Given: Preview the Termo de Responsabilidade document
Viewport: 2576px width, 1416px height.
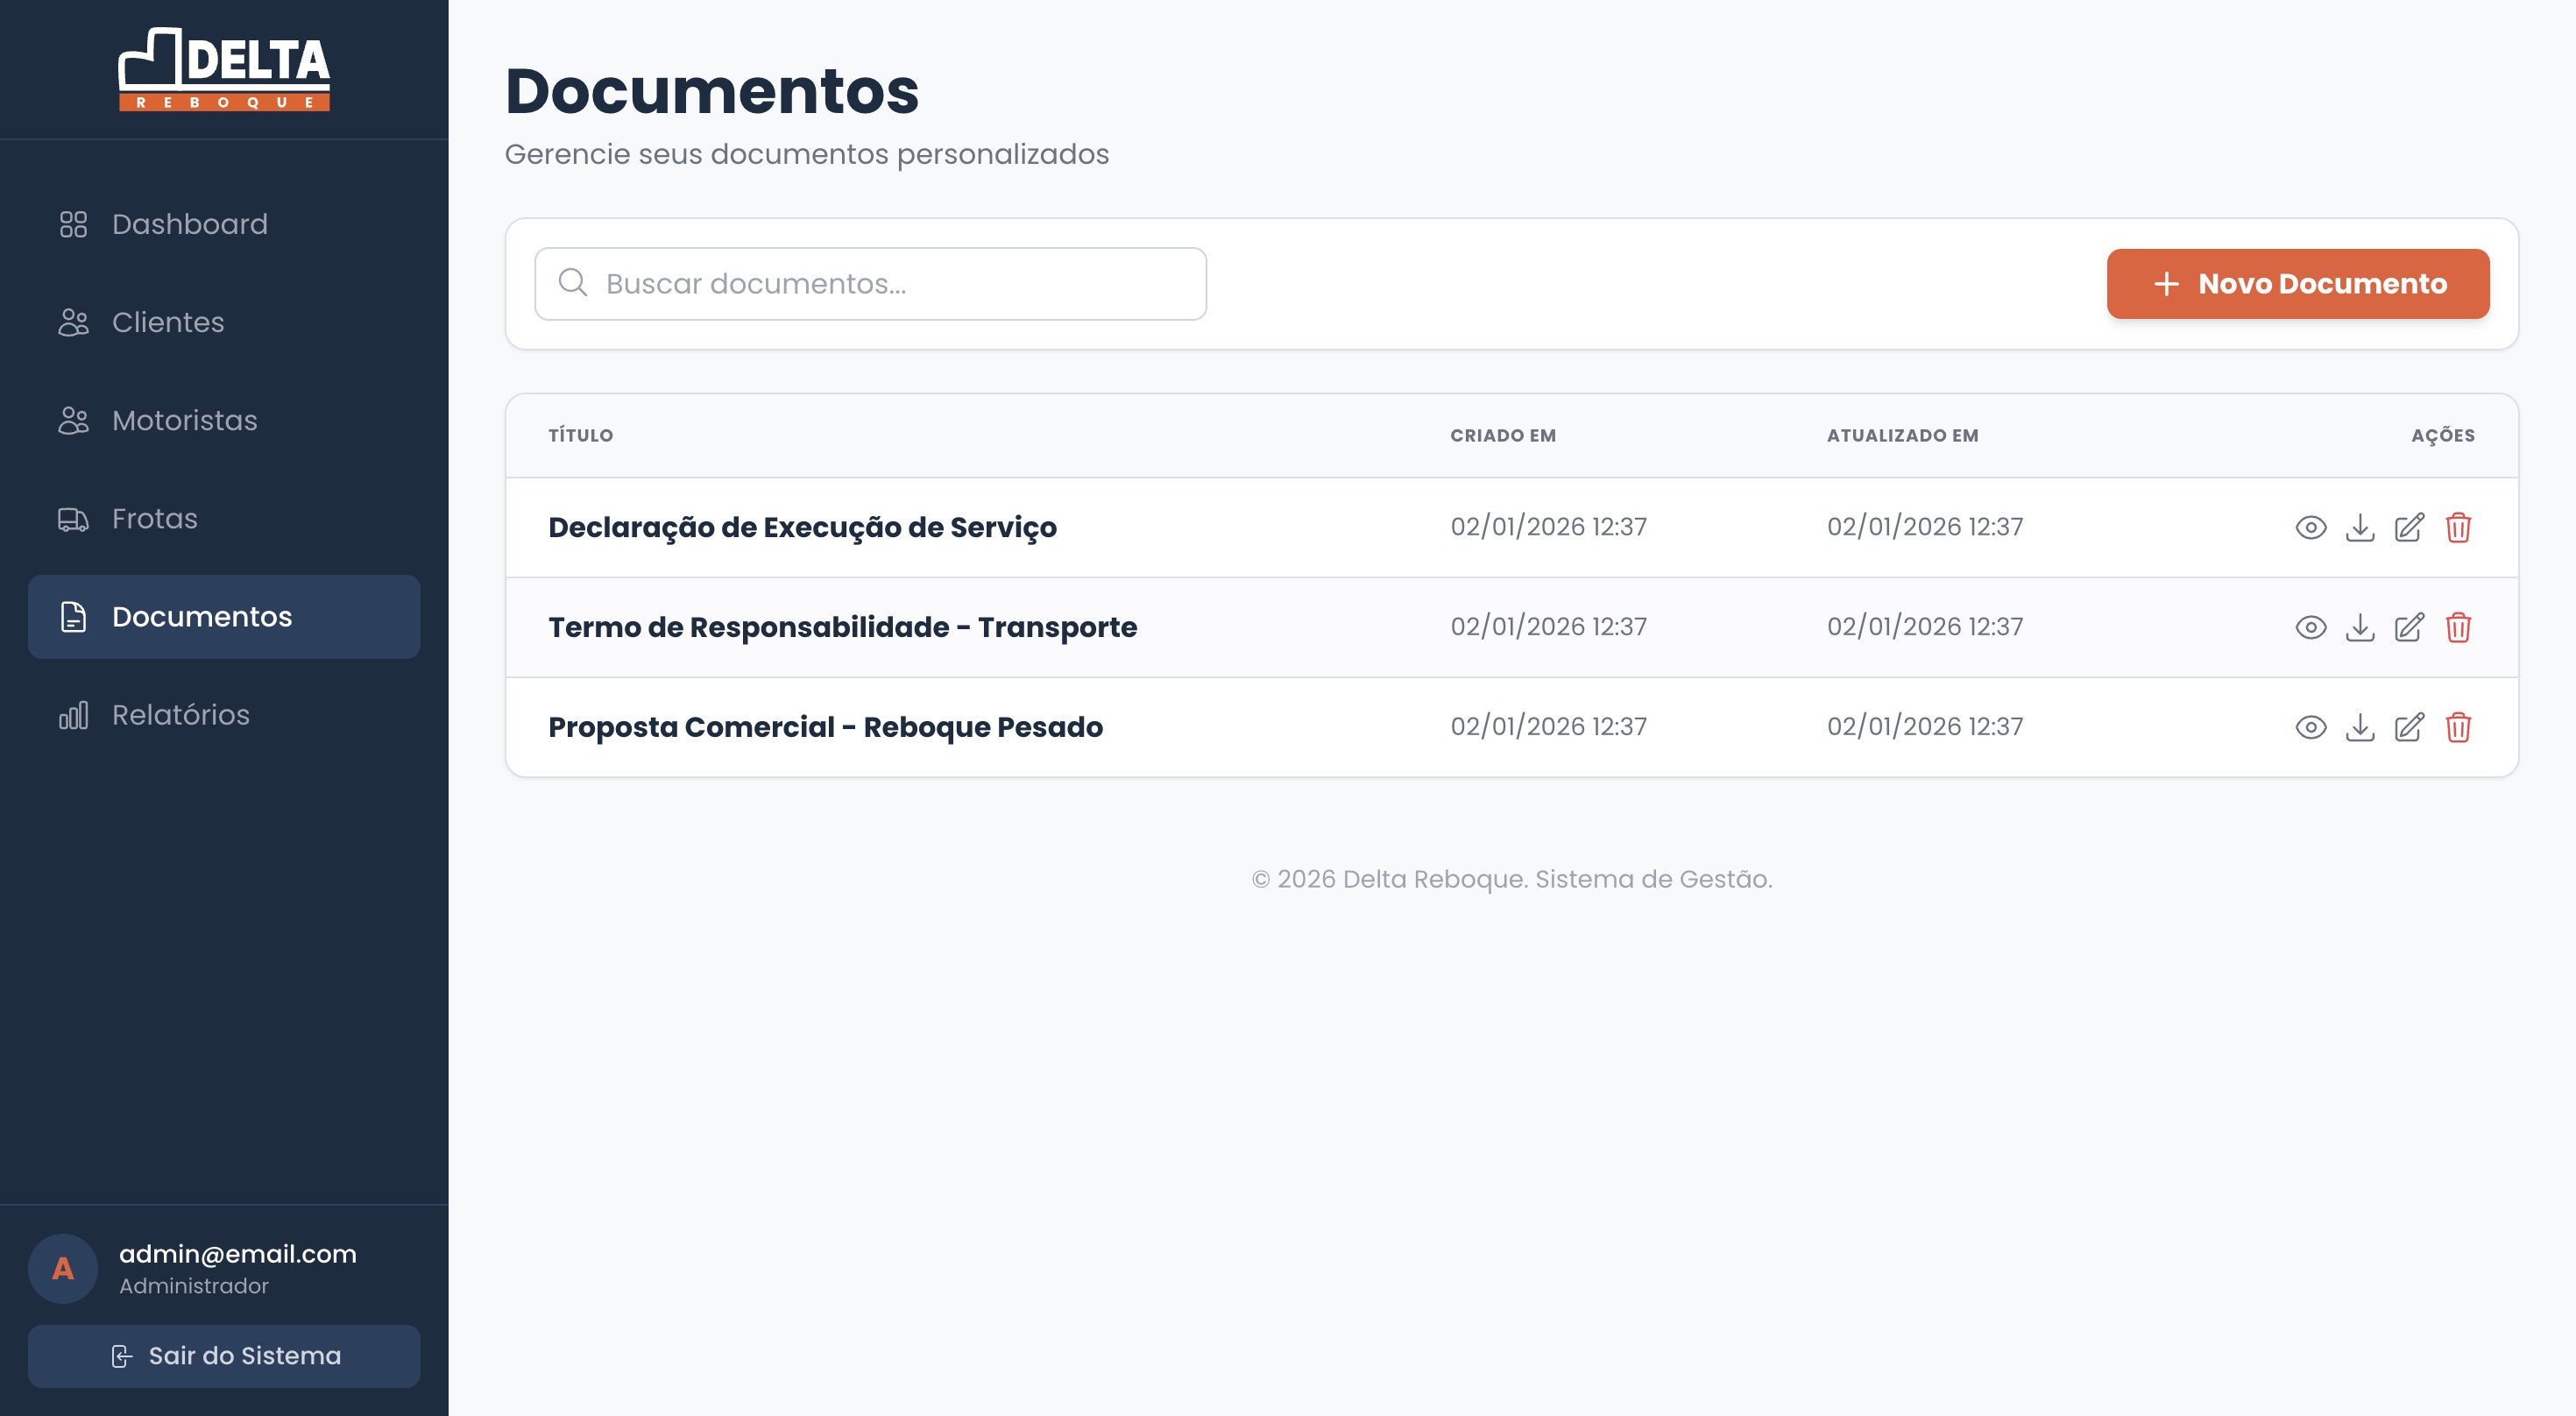Looking at the screenshot, I should (2311, 627).
